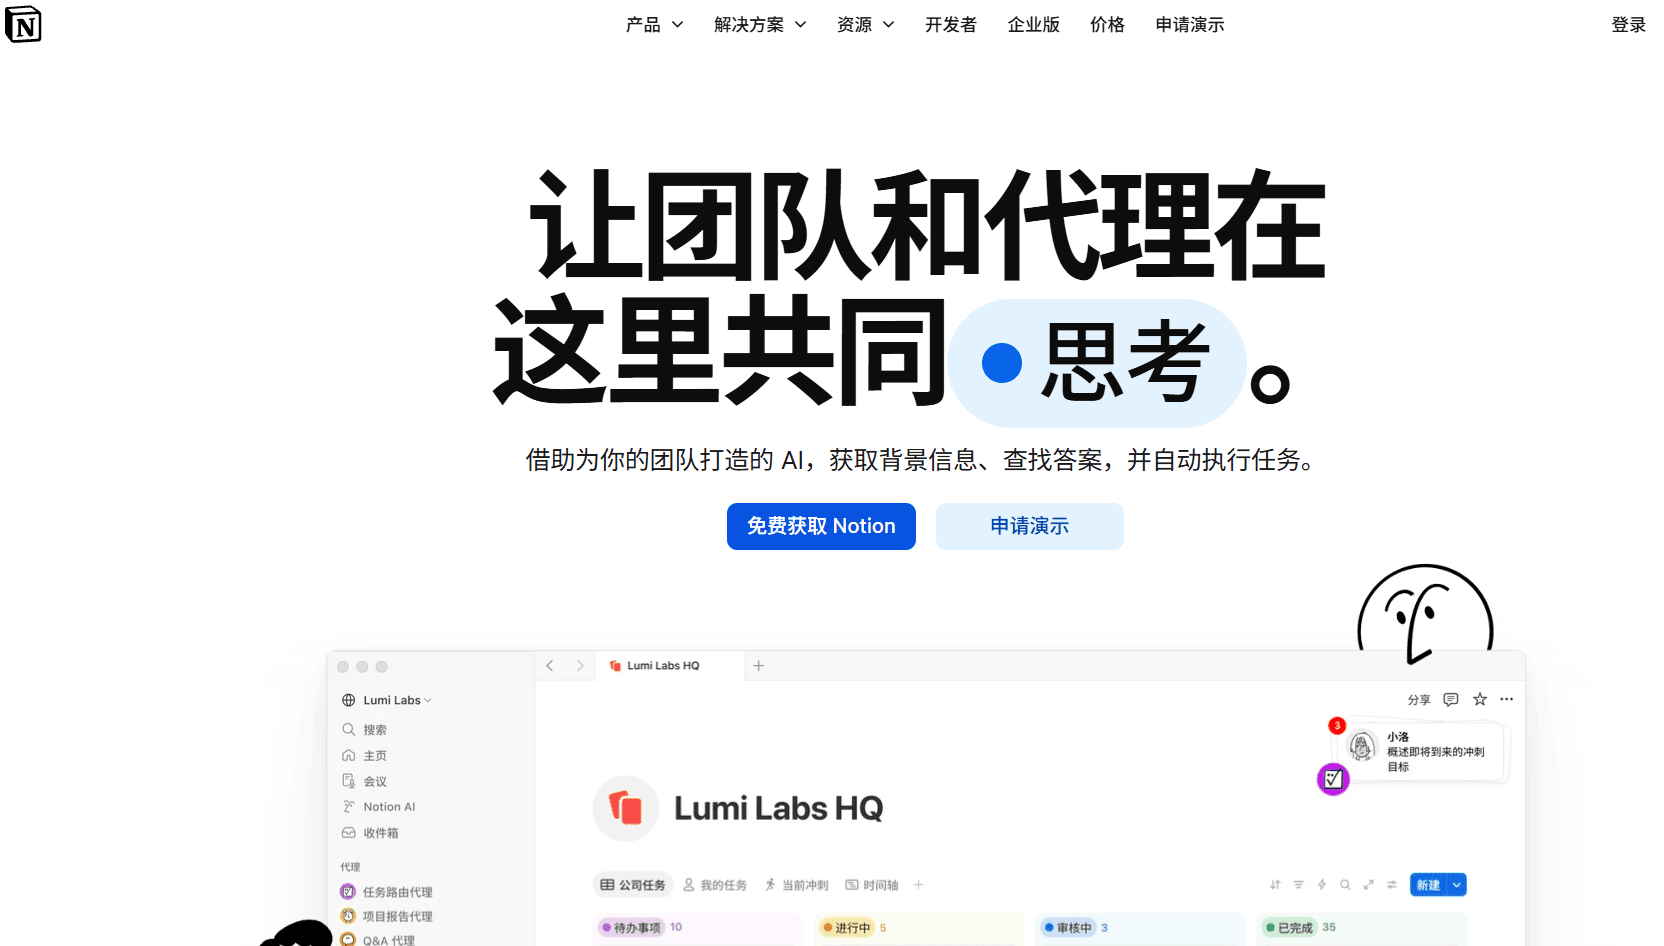Select 申请演示 in the top navigation bar
The image size is (1664, 946).
1190,25
